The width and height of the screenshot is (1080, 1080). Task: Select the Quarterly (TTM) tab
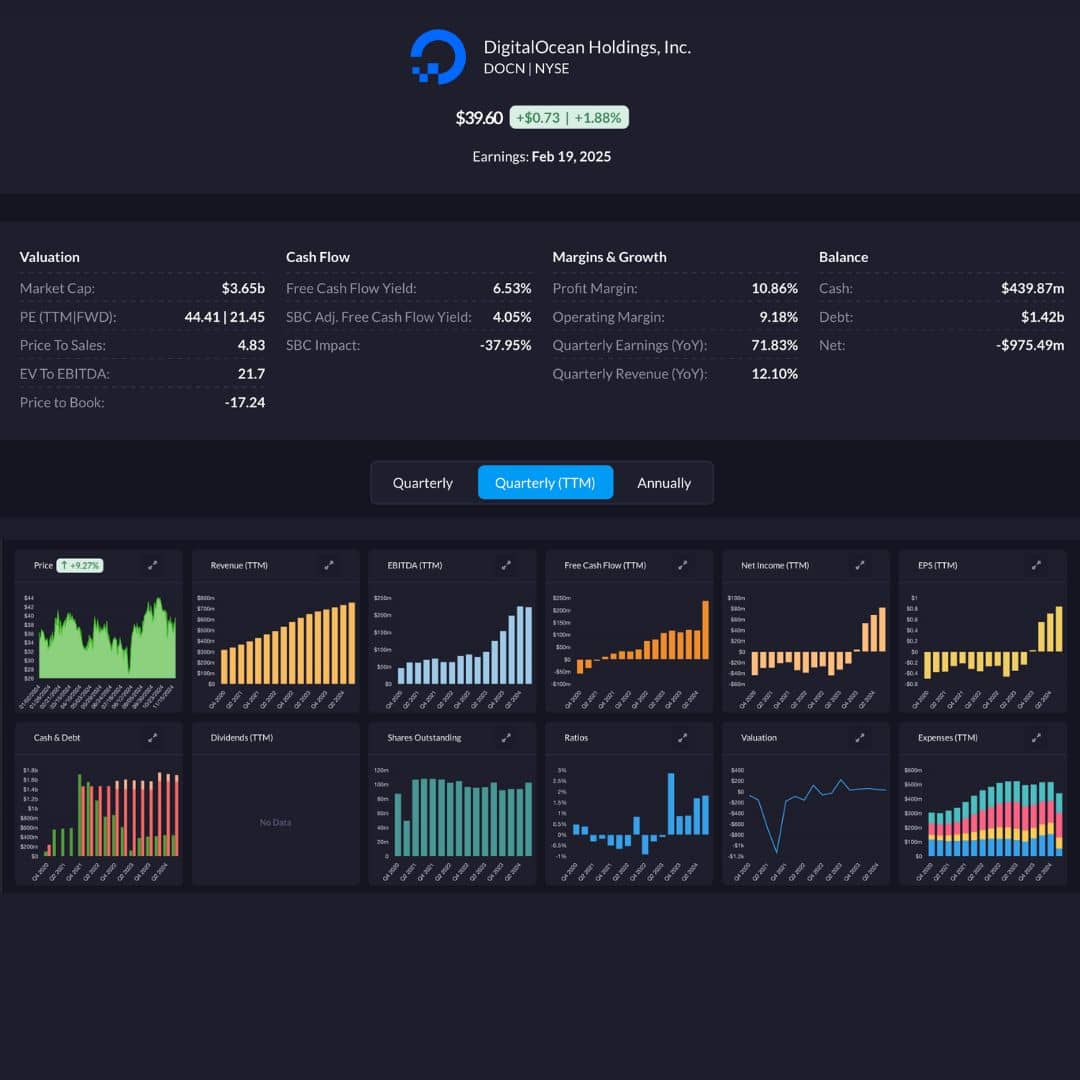point(545,483)
